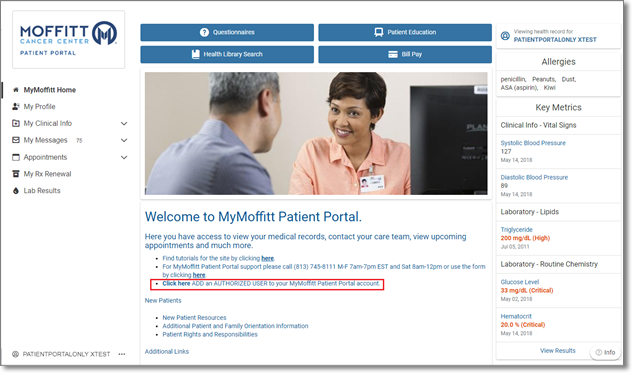Click the Hematocrit metric link
634x375 pixels.
pyautogui.click(x=516, y=316)
